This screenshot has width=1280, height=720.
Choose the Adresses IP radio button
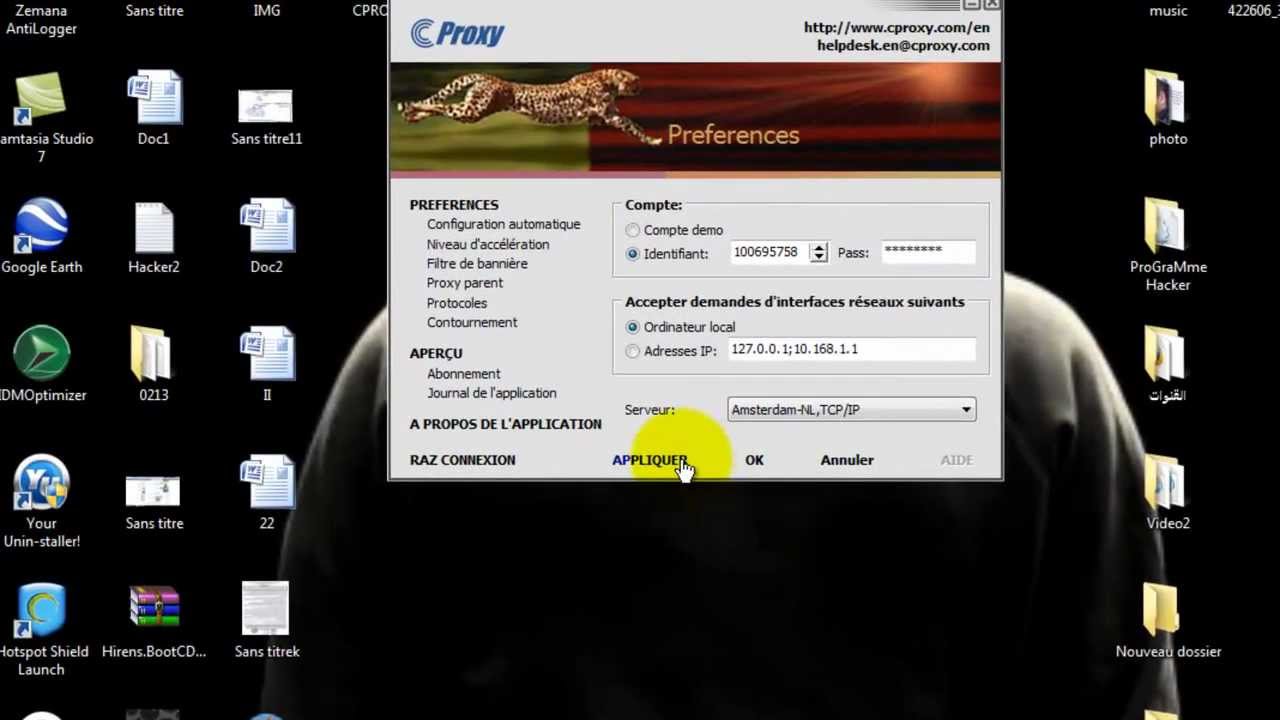pyautogui.click(x=632, y=351)
